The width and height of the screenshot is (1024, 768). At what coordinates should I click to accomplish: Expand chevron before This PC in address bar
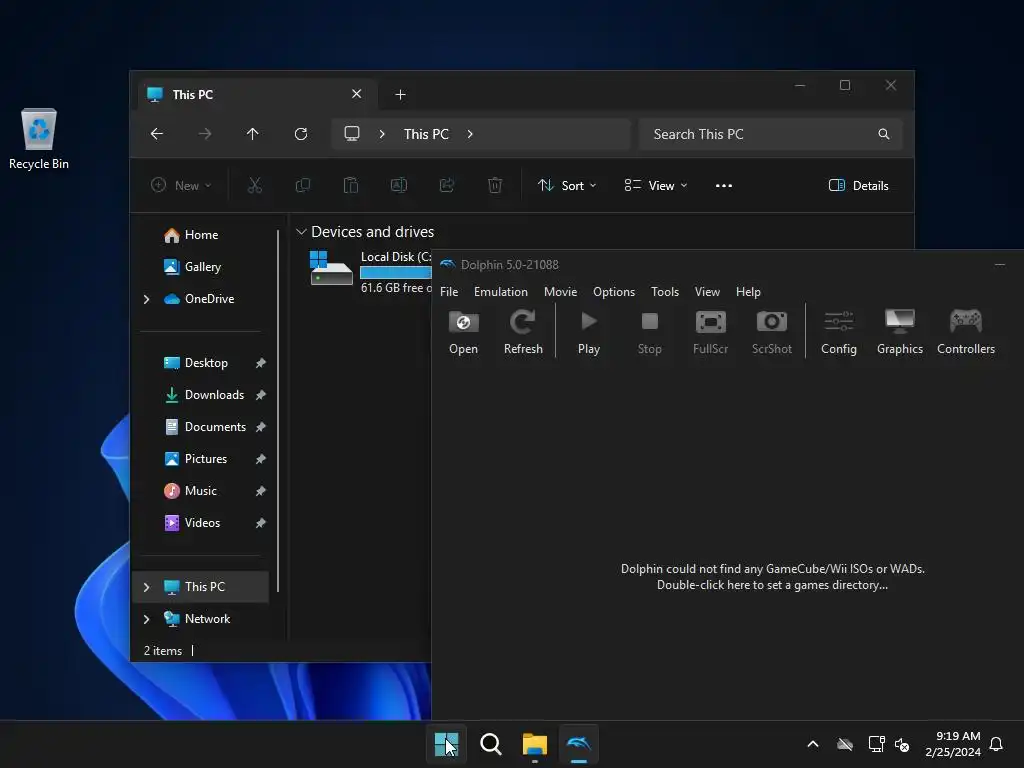pyautogui.click(x=382, y=134)
